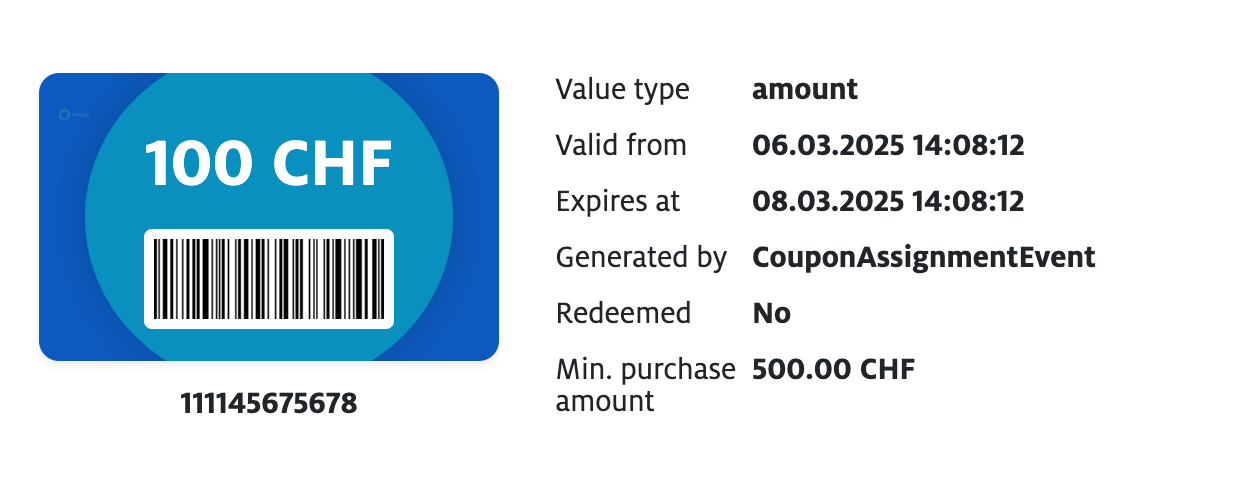
Task: Select the 08.03.2025 14:08:12 expiry date
Action: (888, 202)
